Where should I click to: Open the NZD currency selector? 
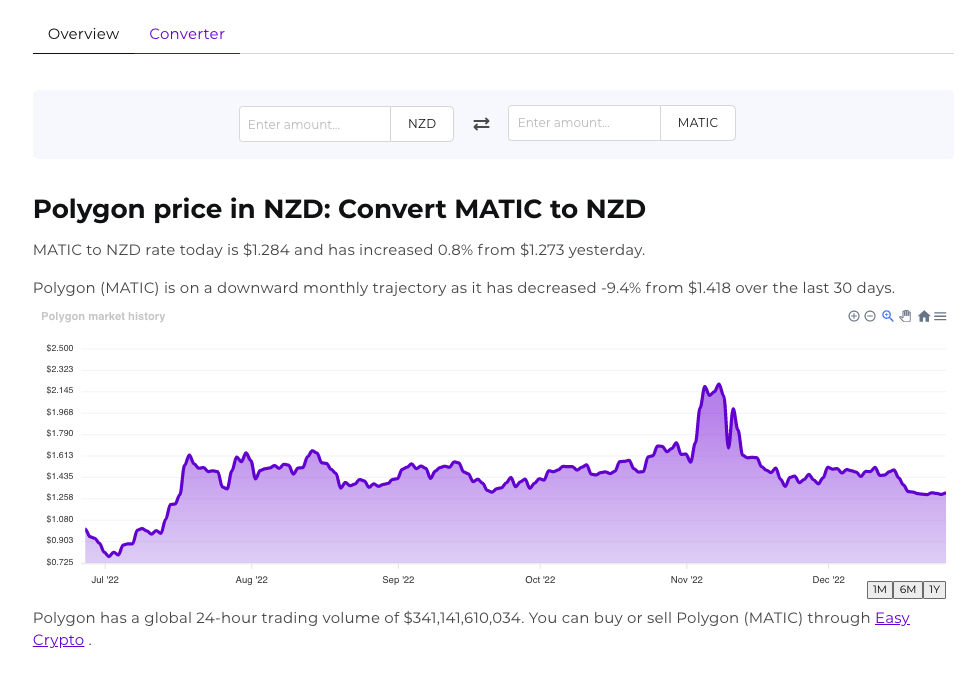tap(422, 124)
